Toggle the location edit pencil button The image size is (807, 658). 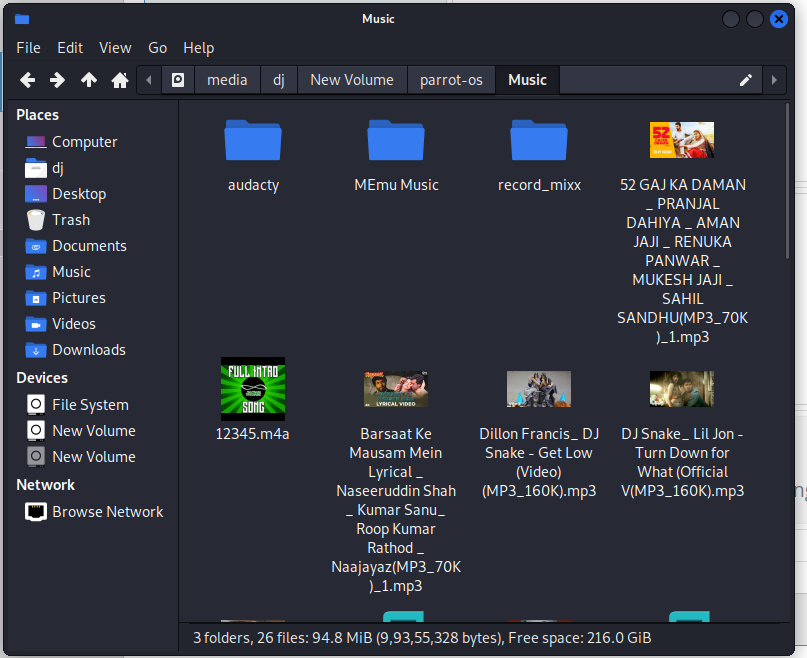coord(745,80)
